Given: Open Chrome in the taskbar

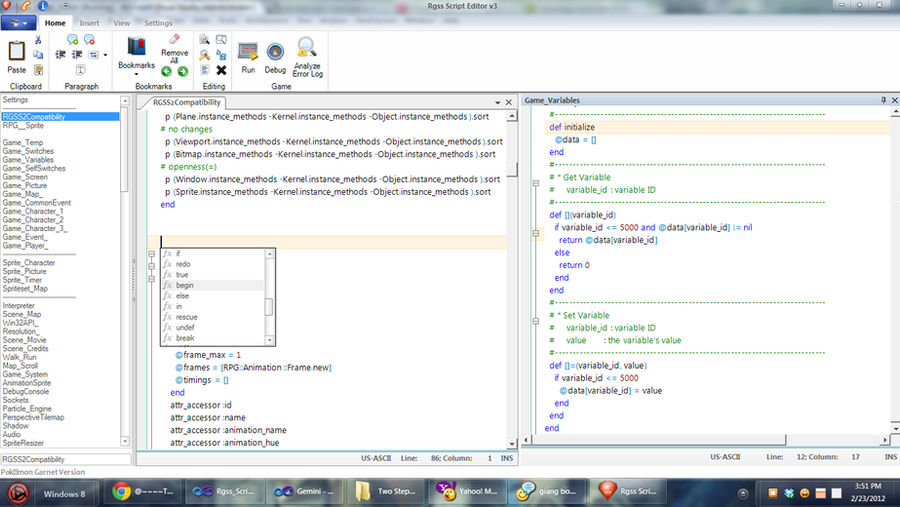Looking at the screenshot, I should point(143,492).
